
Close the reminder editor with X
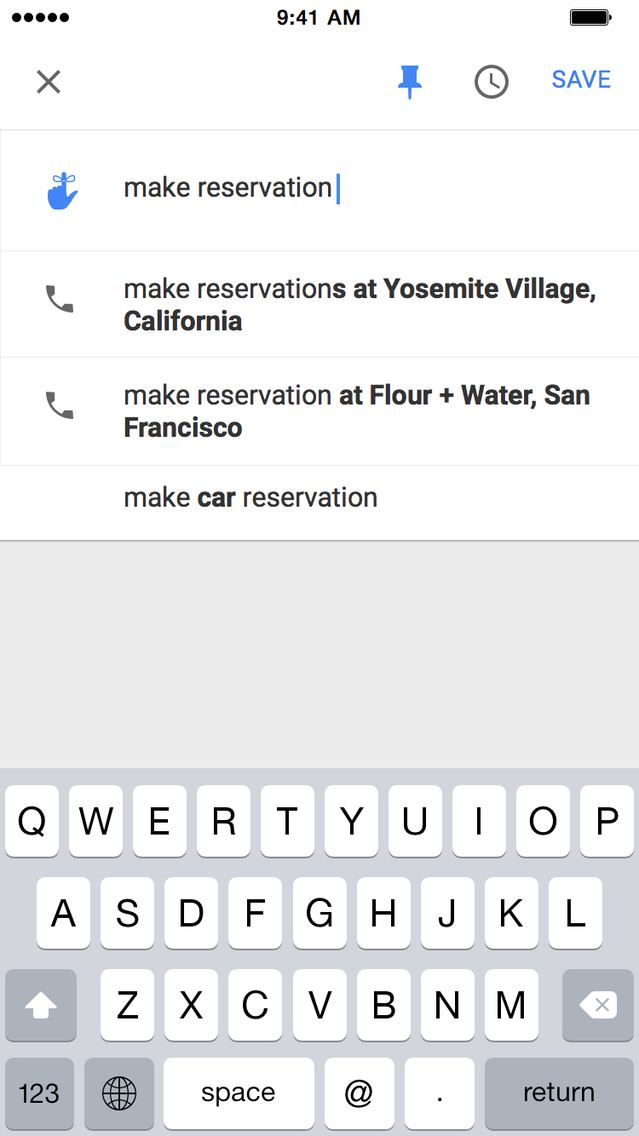click(x=48, y=81)
